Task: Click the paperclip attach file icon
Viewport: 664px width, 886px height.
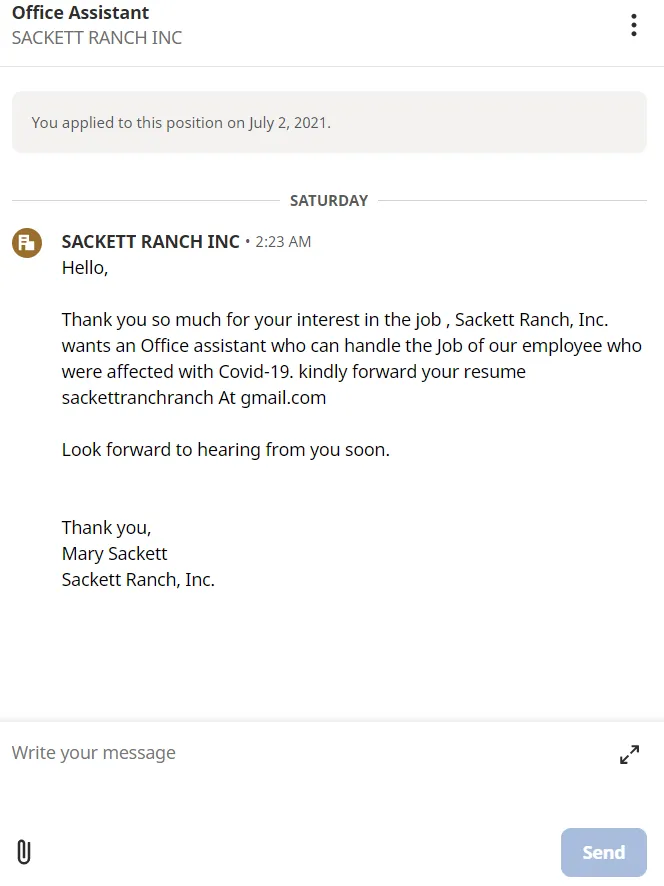Action: click(x=24, y=852)
